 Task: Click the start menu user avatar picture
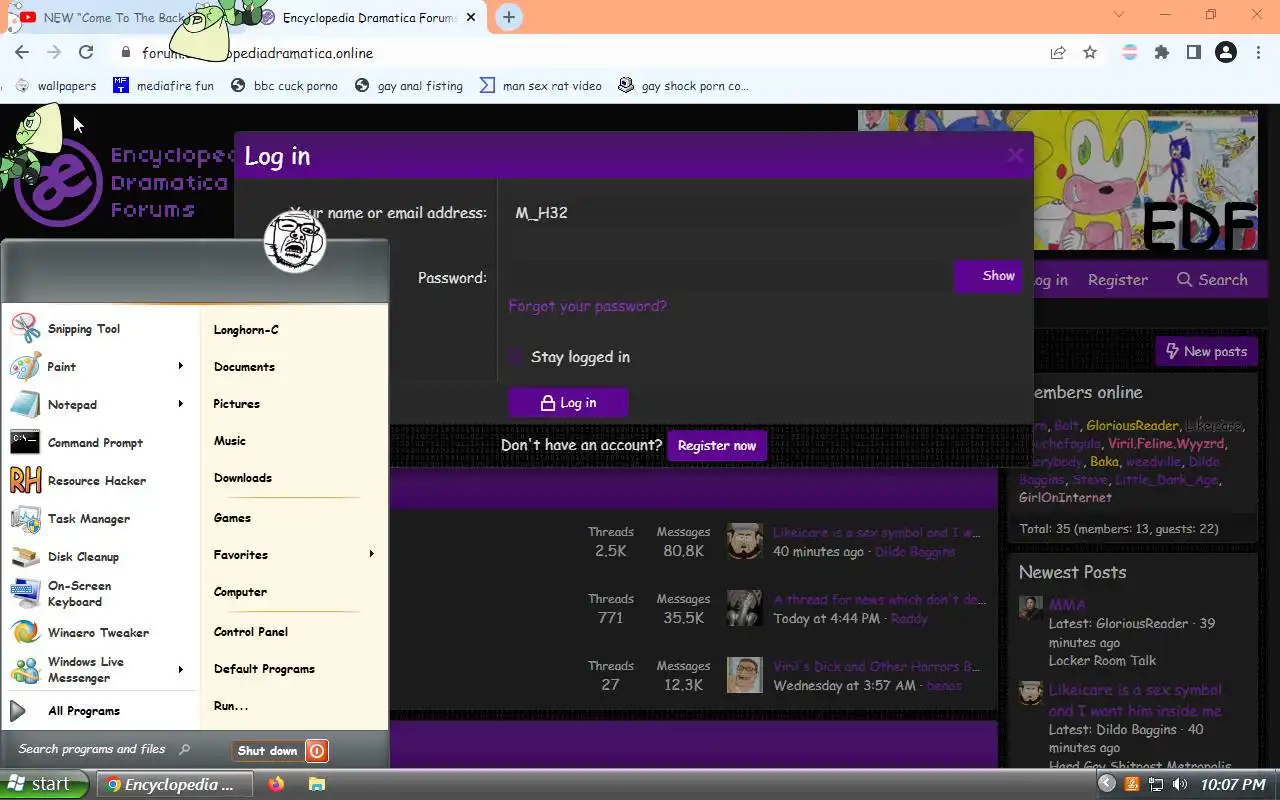(x=295, y=241)
